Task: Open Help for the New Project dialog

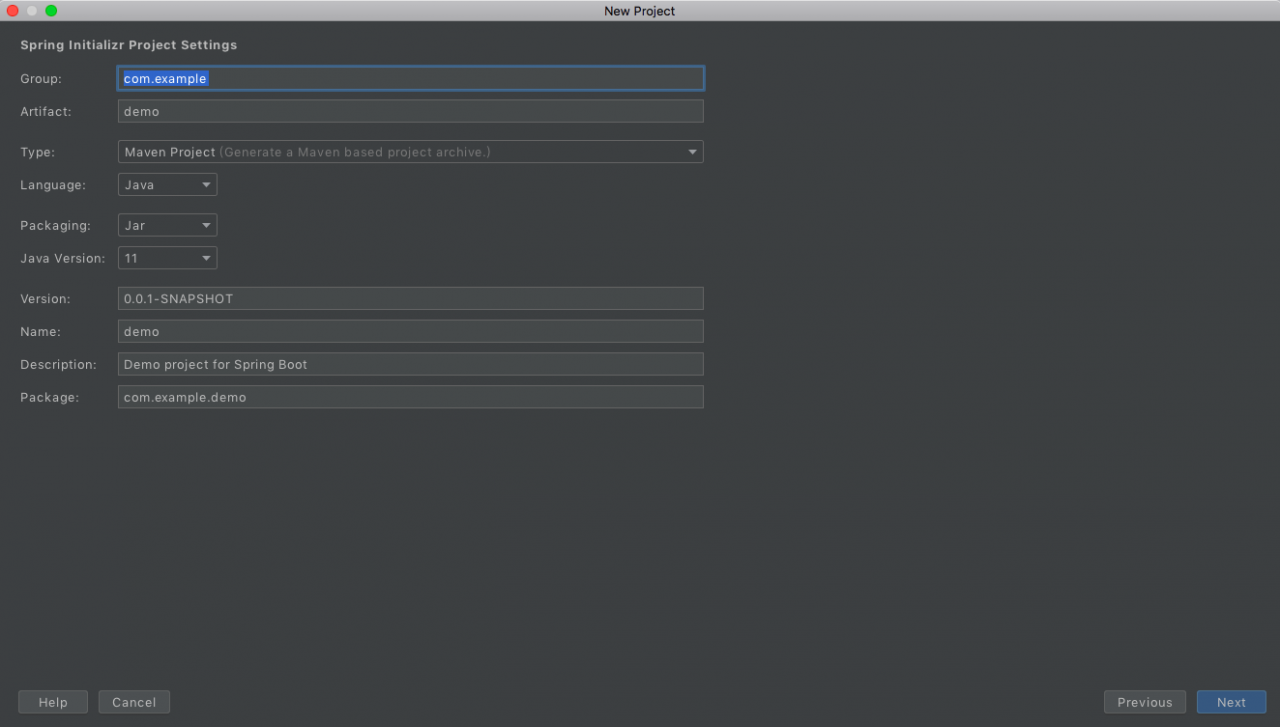Action: point(52,701)
